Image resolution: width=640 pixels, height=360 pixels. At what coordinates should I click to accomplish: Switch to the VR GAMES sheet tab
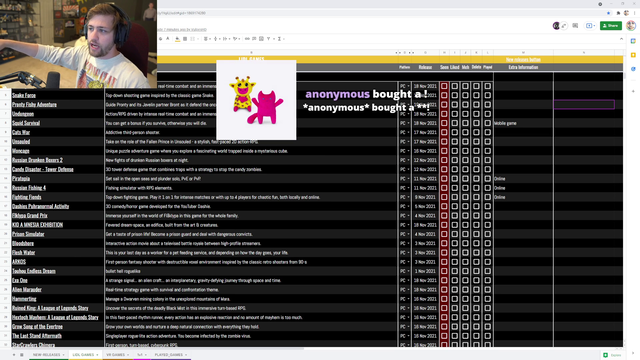tap(116, 355)
